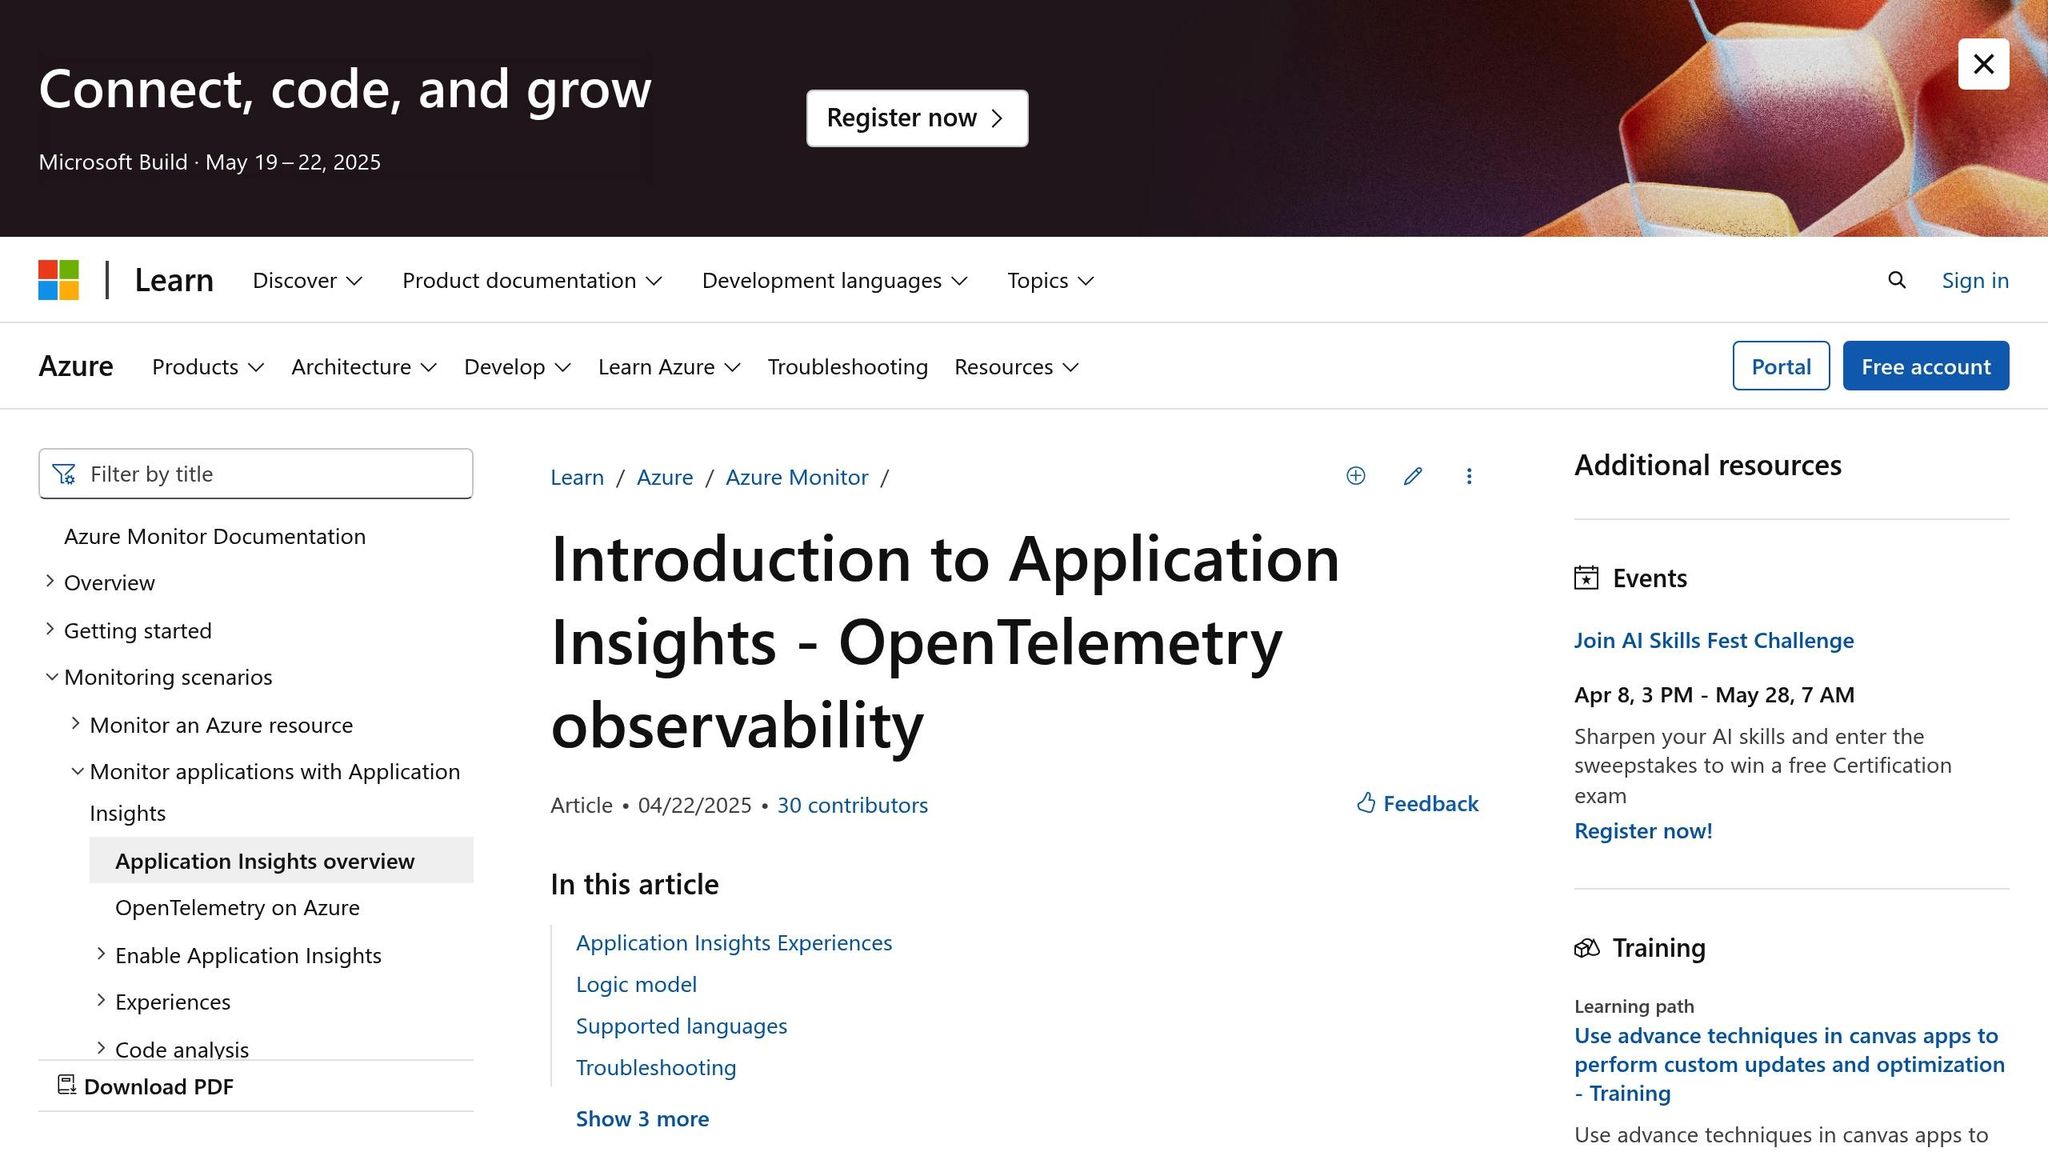Jump to Application Insights Experiences section
This screenshot has width=2048, height=1152.
pos(734,942)
